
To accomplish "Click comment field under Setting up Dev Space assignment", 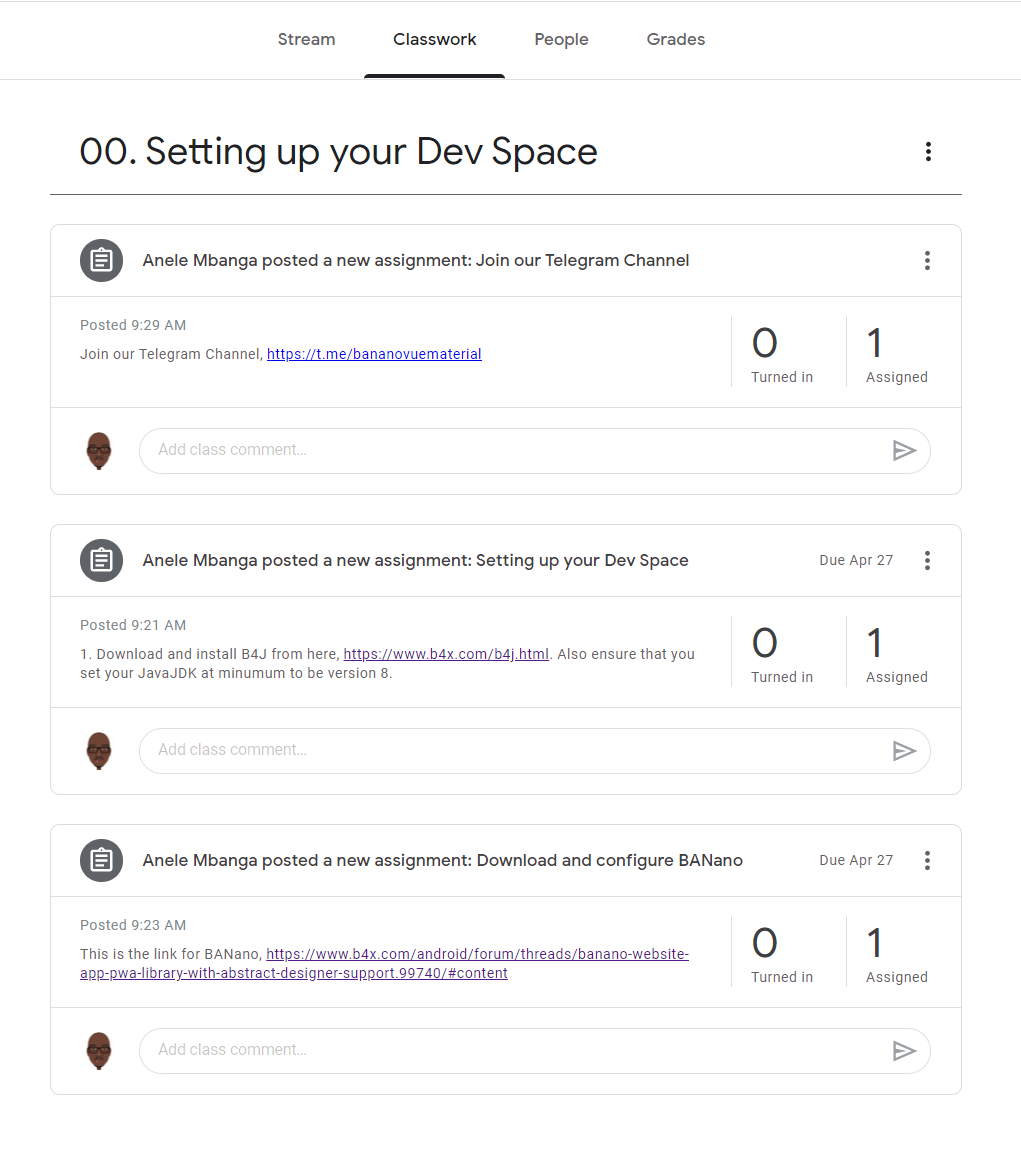I will [x=510, y=751].
